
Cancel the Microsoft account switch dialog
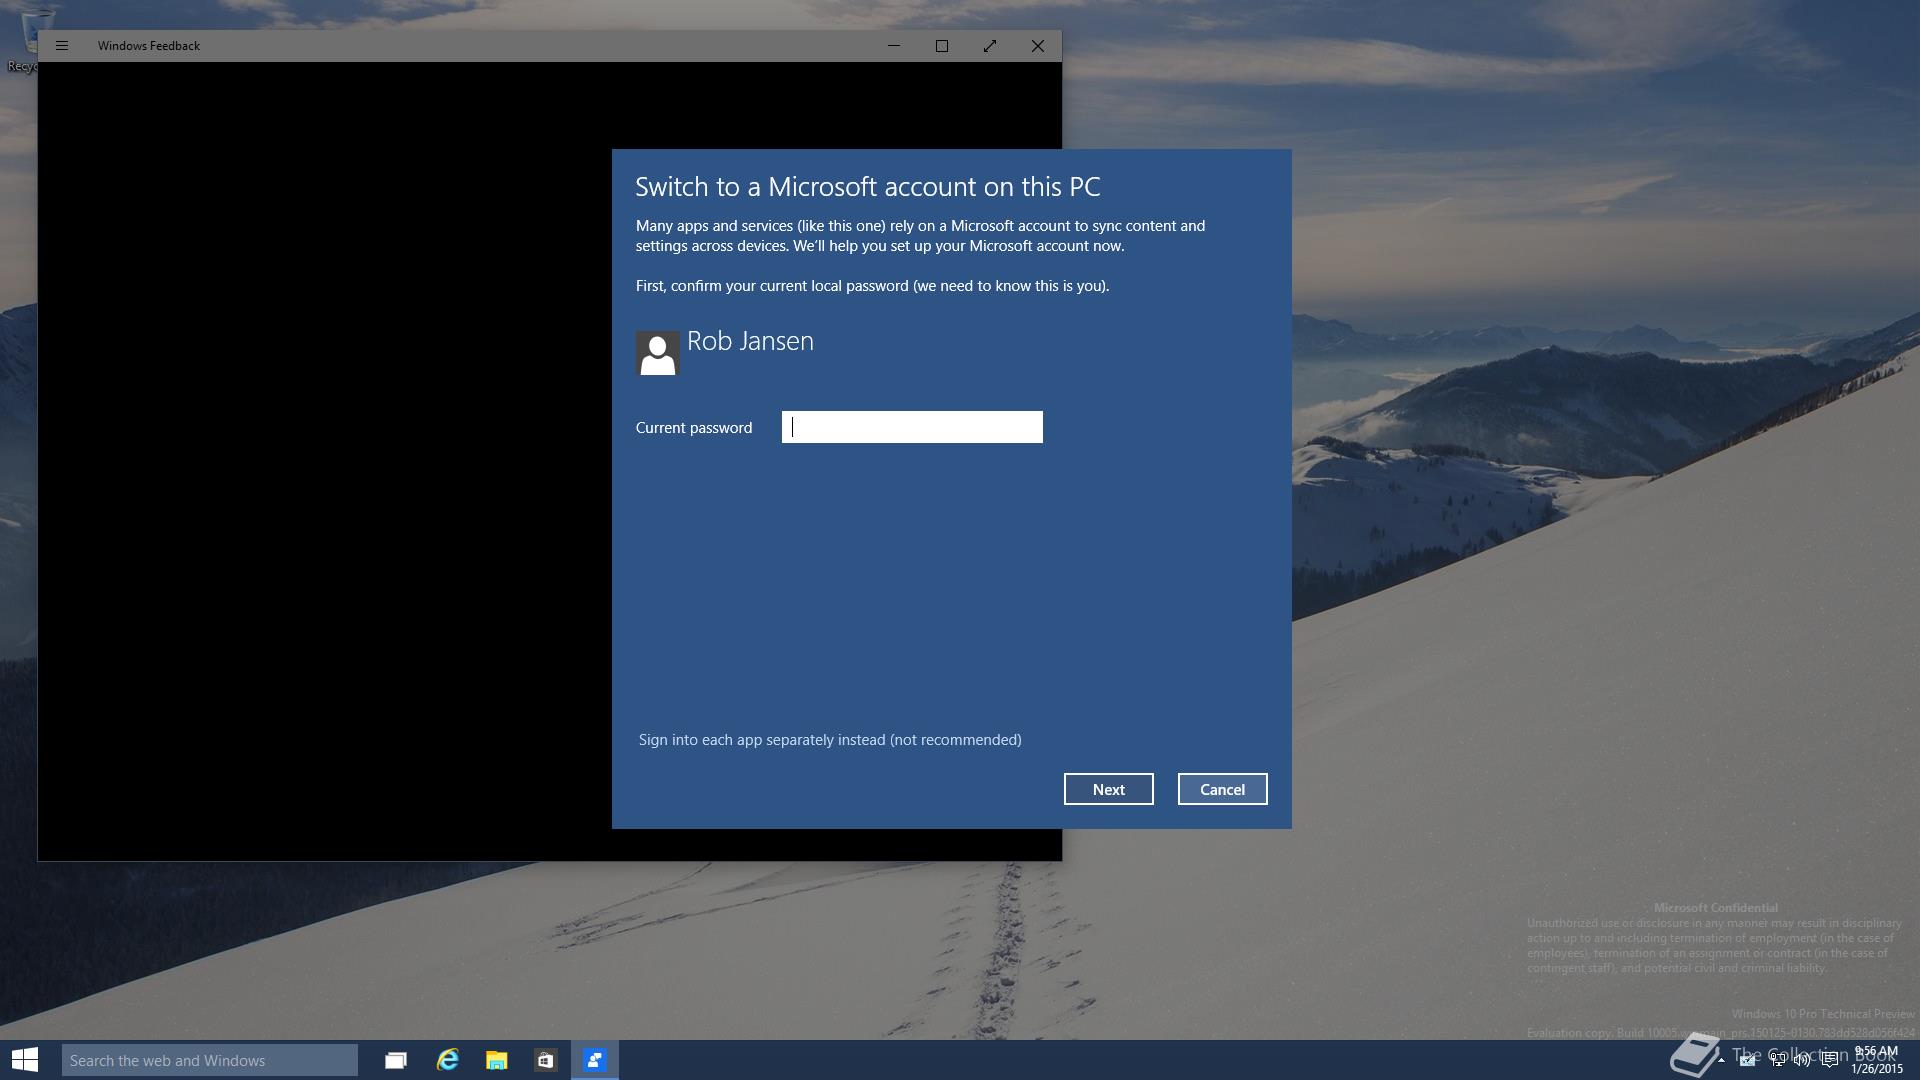point(1222,789)
